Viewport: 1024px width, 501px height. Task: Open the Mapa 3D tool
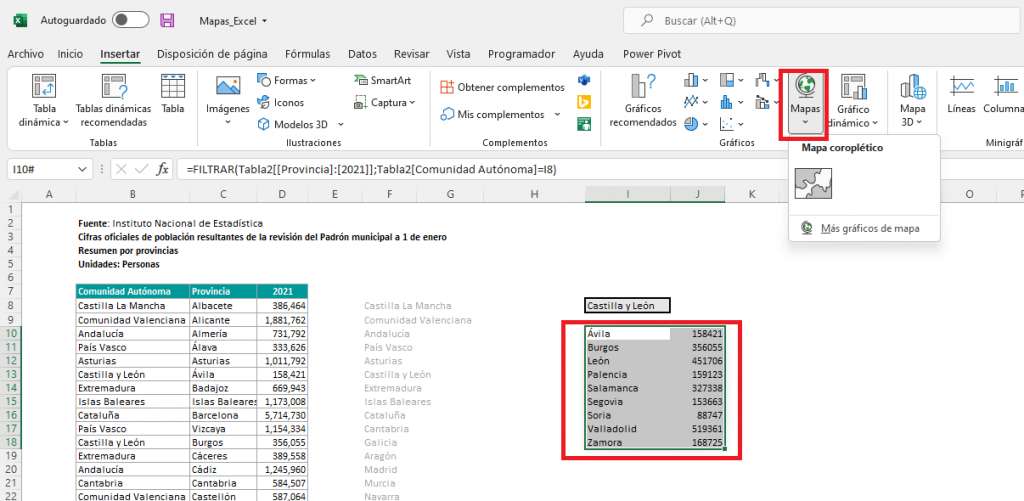point(912,88)
